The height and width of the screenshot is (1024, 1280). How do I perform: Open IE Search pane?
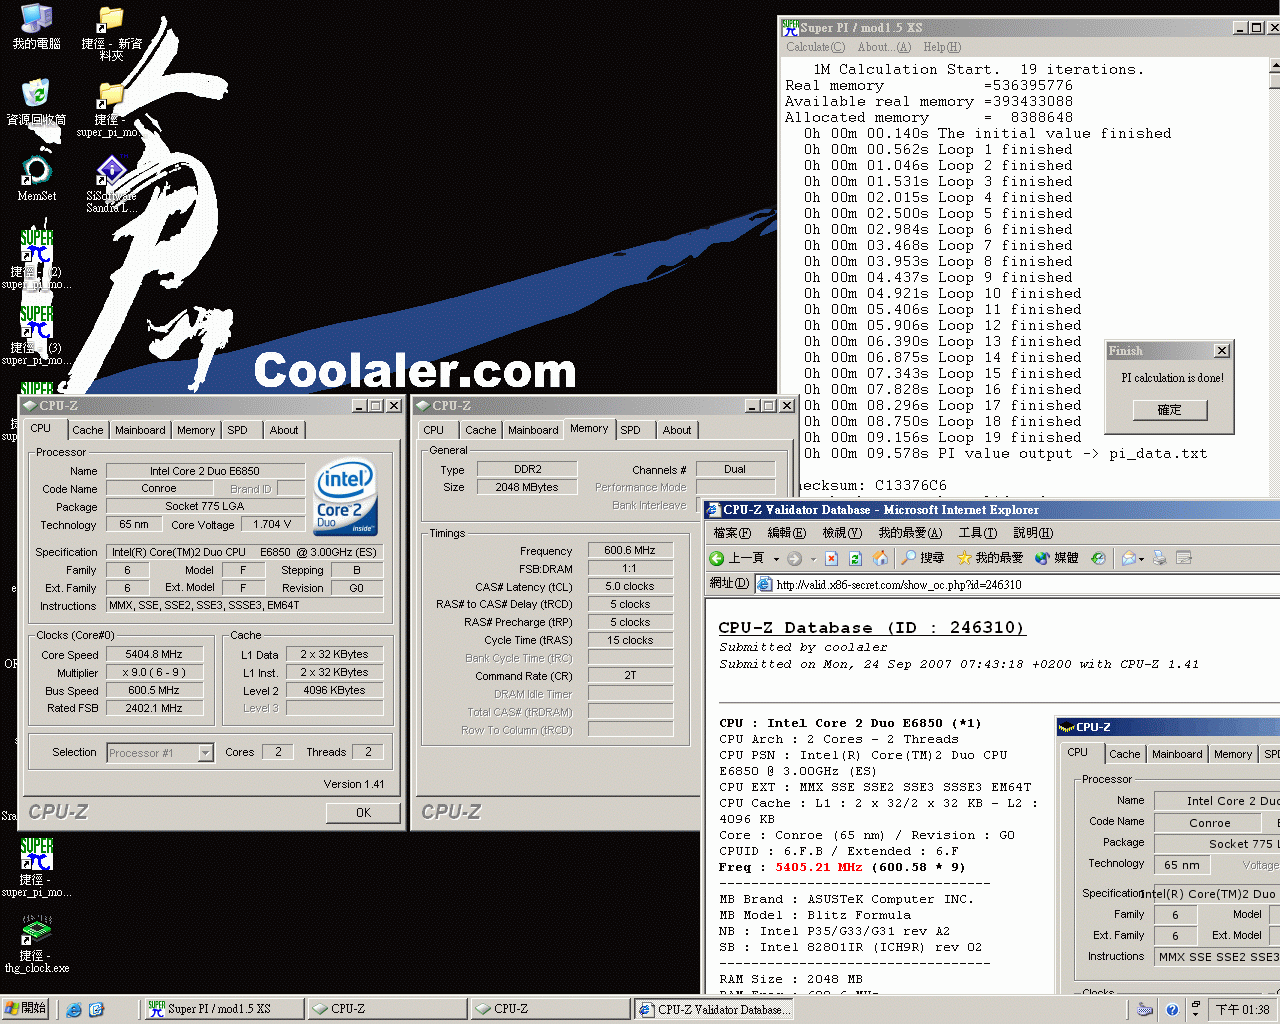tap(922, 558)
